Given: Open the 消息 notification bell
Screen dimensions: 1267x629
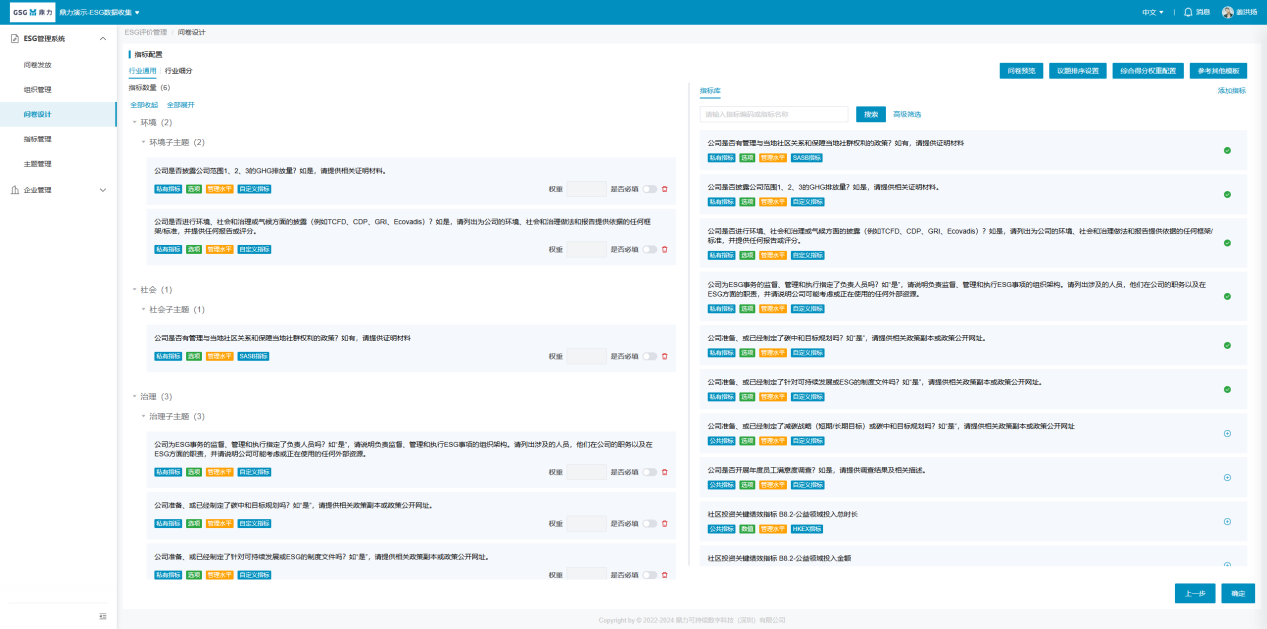Looking at the screenshot, I should point(1195,12).
